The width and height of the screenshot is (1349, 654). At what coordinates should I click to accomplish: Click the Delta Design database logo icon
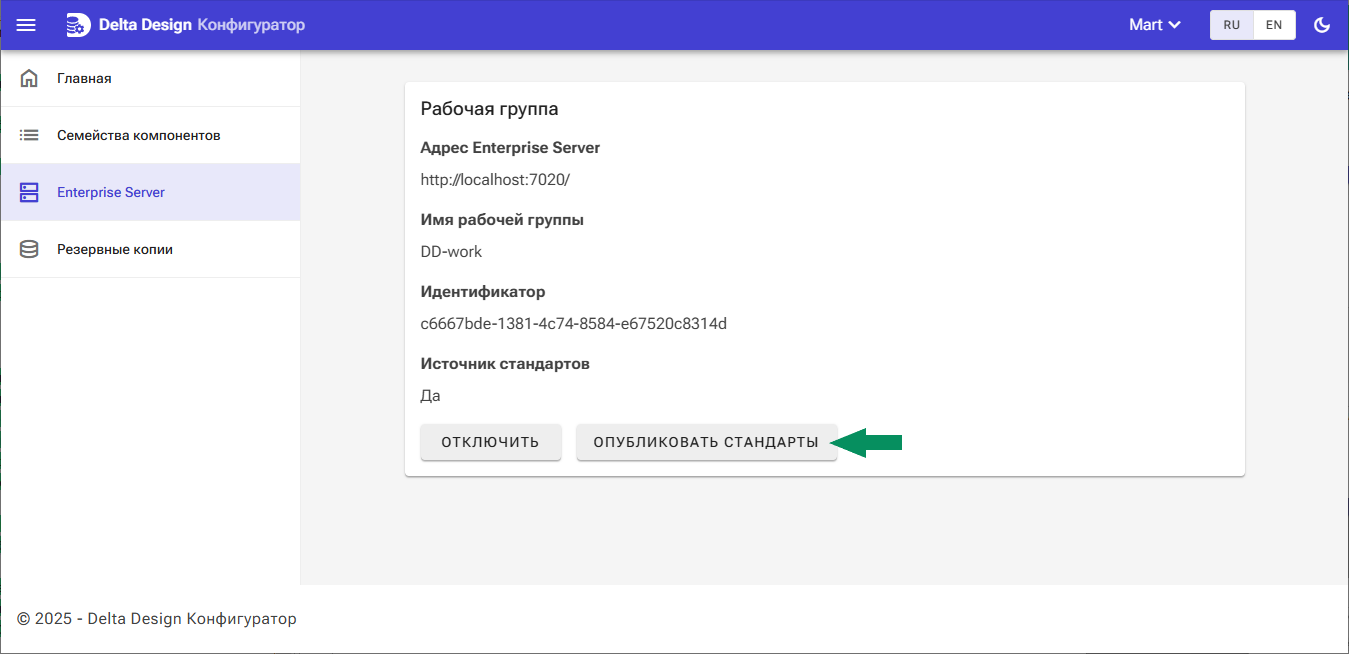(77, 25)
